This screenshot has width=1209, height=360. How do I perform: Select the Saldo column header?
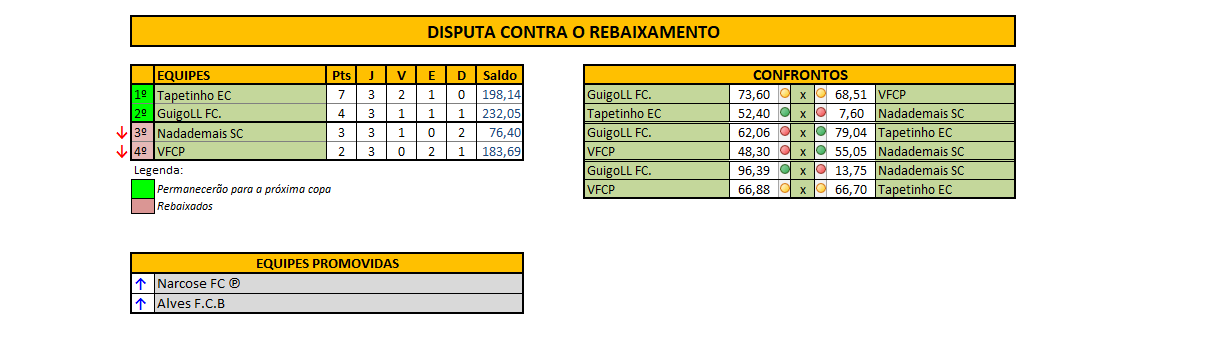499,75
